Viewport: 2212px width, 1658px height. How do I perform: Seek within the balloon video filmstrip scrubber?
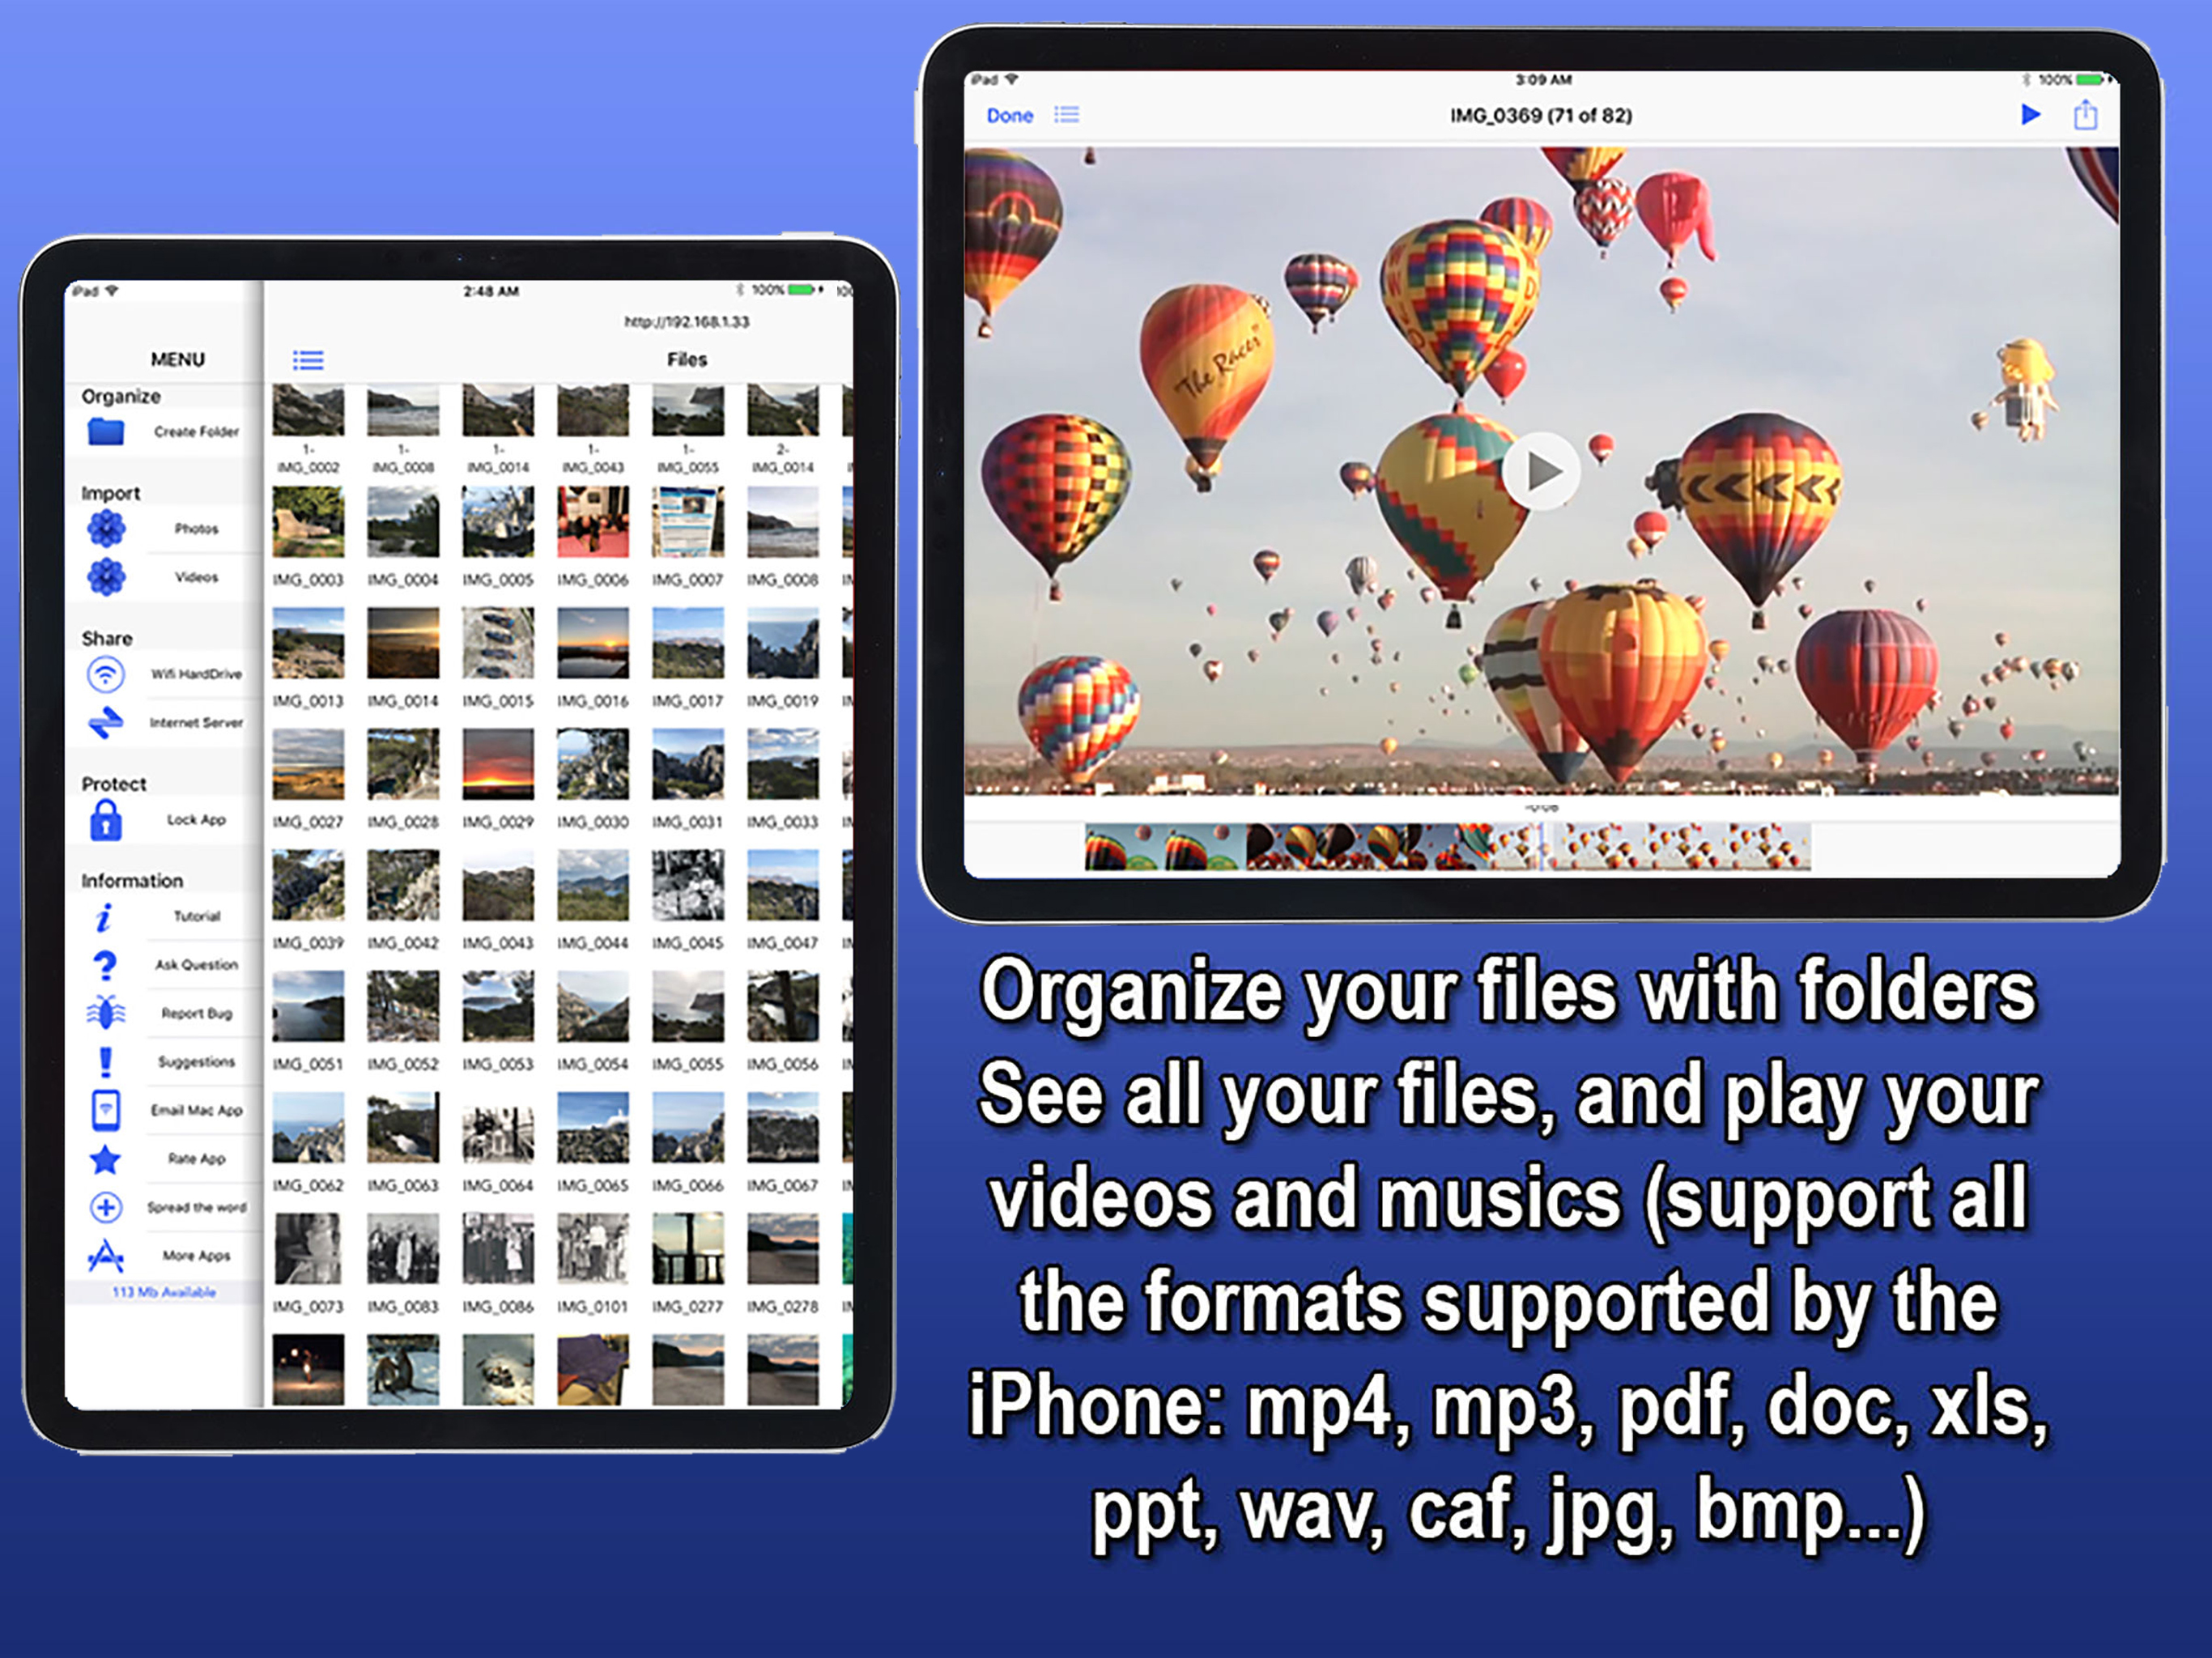point(1447,846)
